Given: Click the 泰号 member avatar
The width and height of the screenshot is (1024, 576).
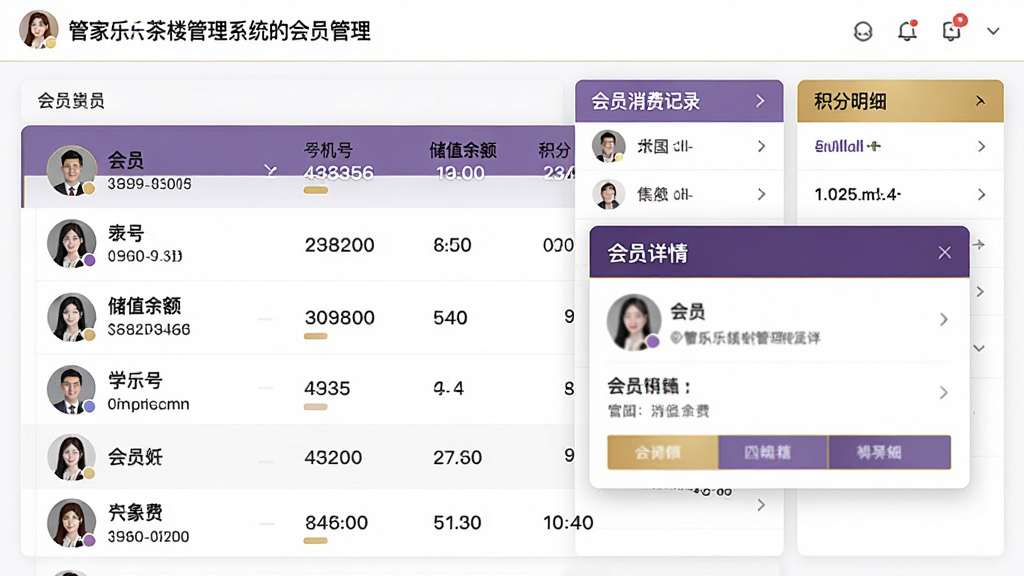Looking at the screenshot, I should pos(71,244).
